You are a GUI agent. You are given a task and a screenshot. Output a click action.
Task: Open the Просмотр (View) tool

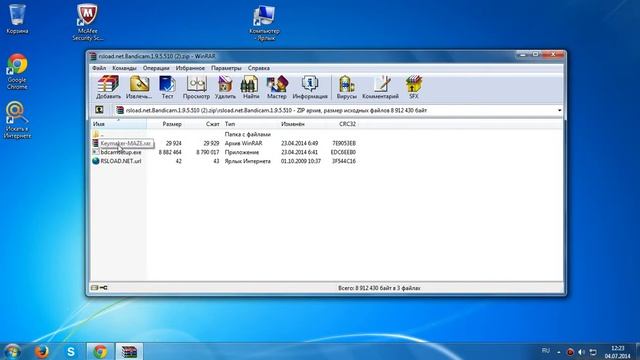196,87
